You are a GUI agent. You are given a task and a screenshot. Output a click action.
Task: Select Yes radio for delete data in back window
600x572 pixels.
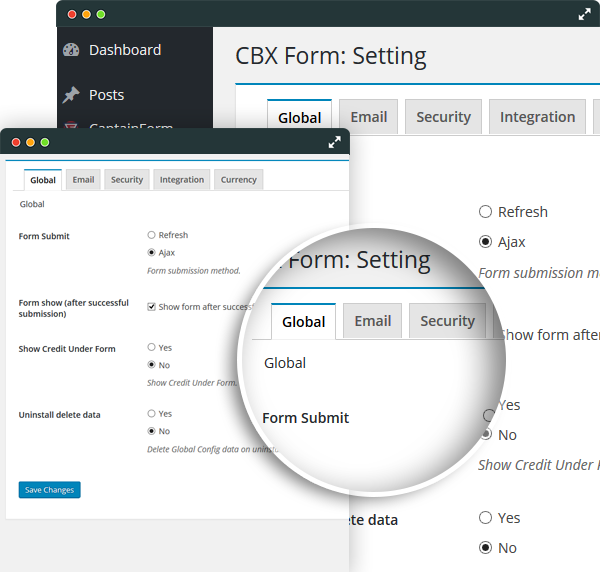[x=485, y=518]
